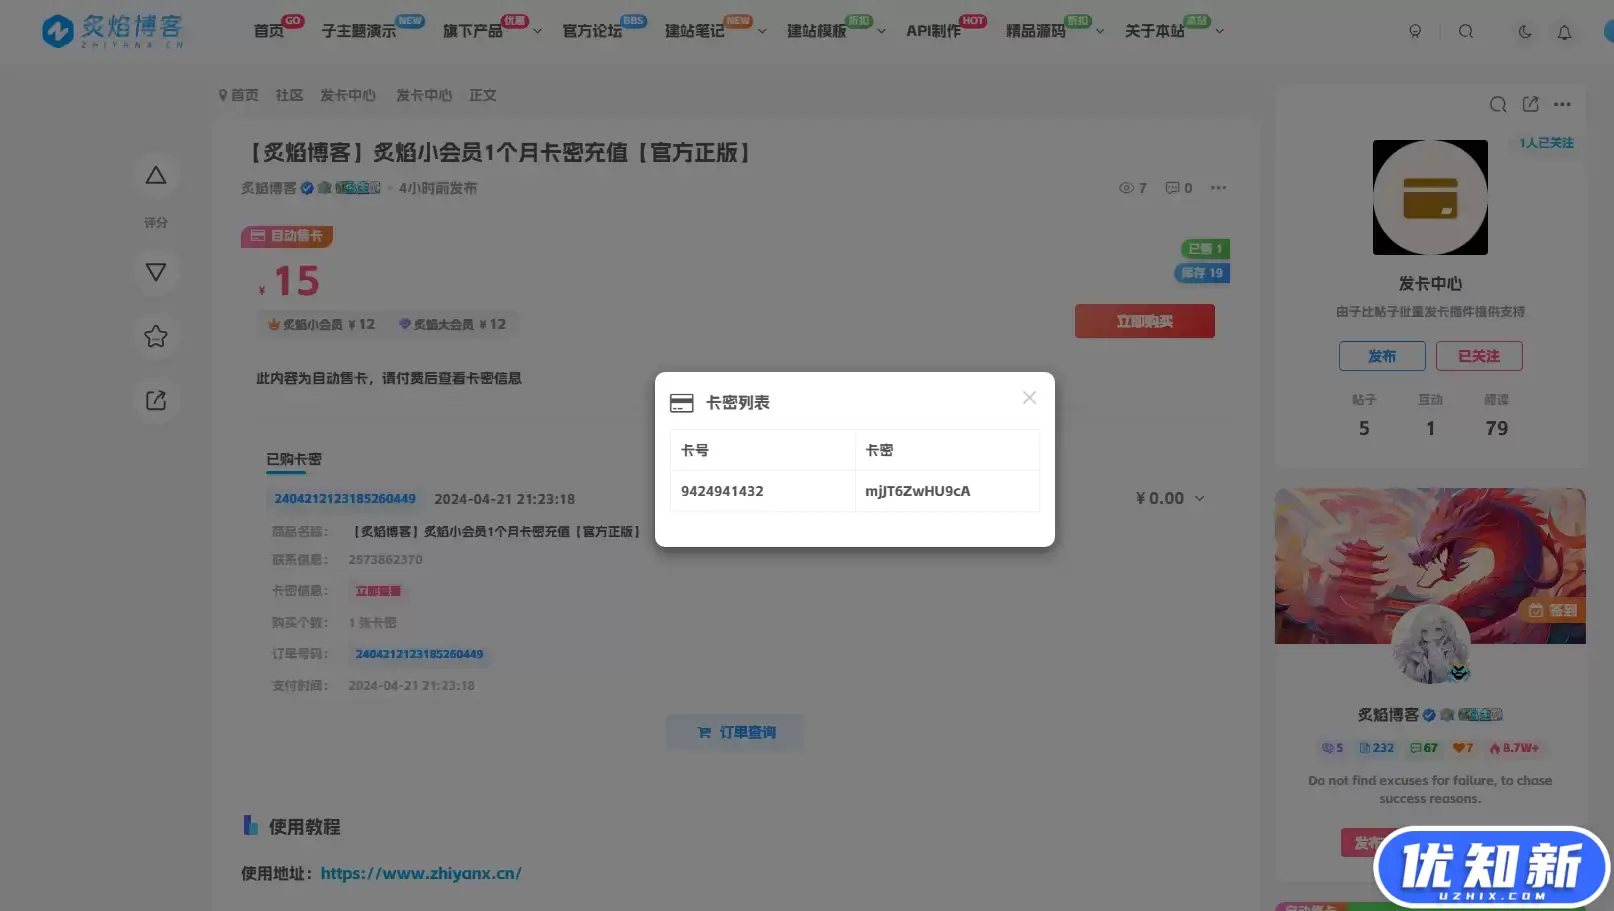Downvote using the downward triangle icon

[x=156, y=271]
